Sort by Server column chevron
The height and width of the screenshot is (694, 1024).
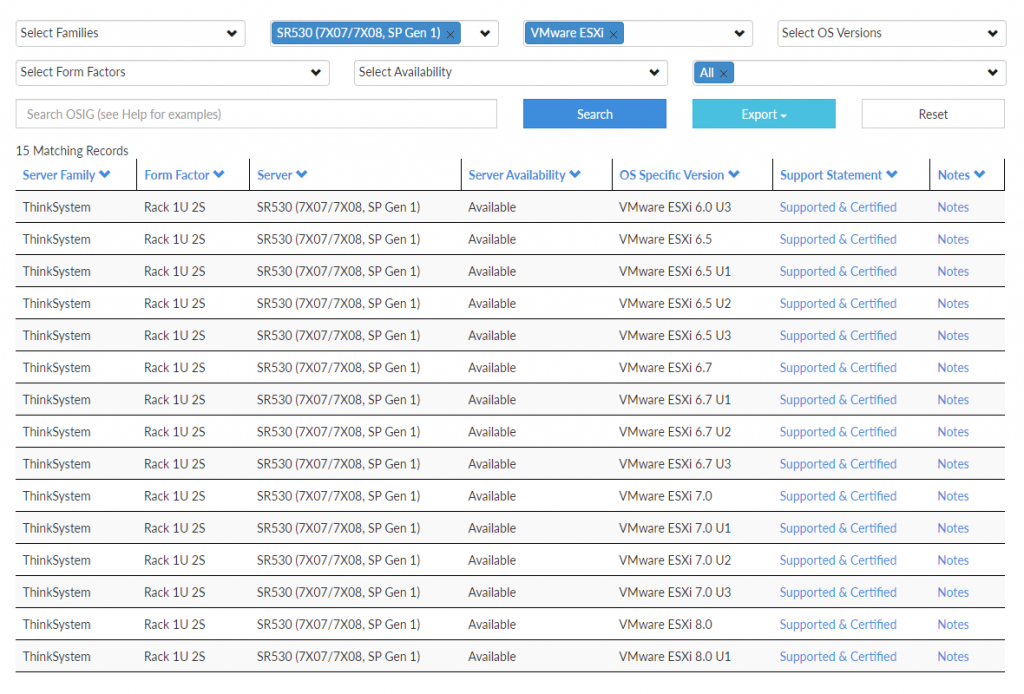(x=301, y=174)
